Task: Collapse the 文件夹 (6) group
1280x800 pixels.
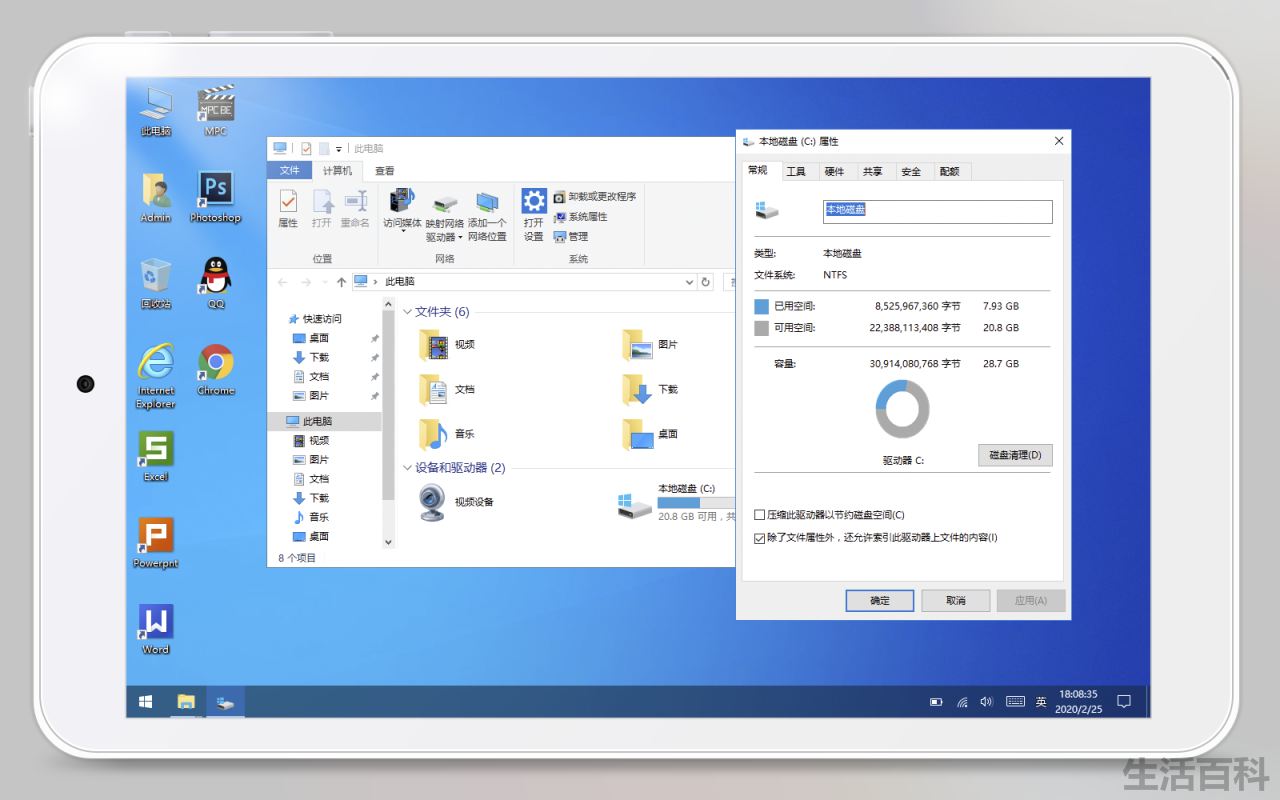Action: pos(407,312)
